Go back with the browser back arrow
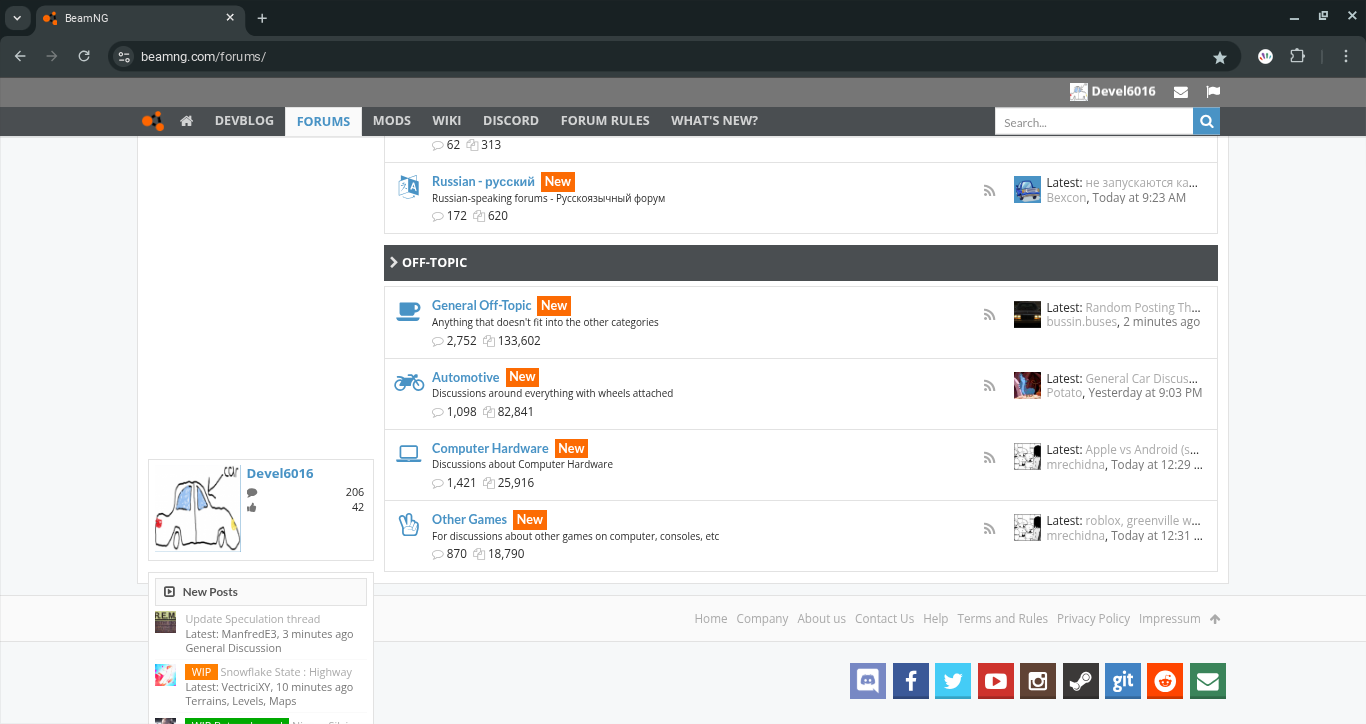Image resolution: width=1366 pixels, height=724 pixels. (20, 56)
